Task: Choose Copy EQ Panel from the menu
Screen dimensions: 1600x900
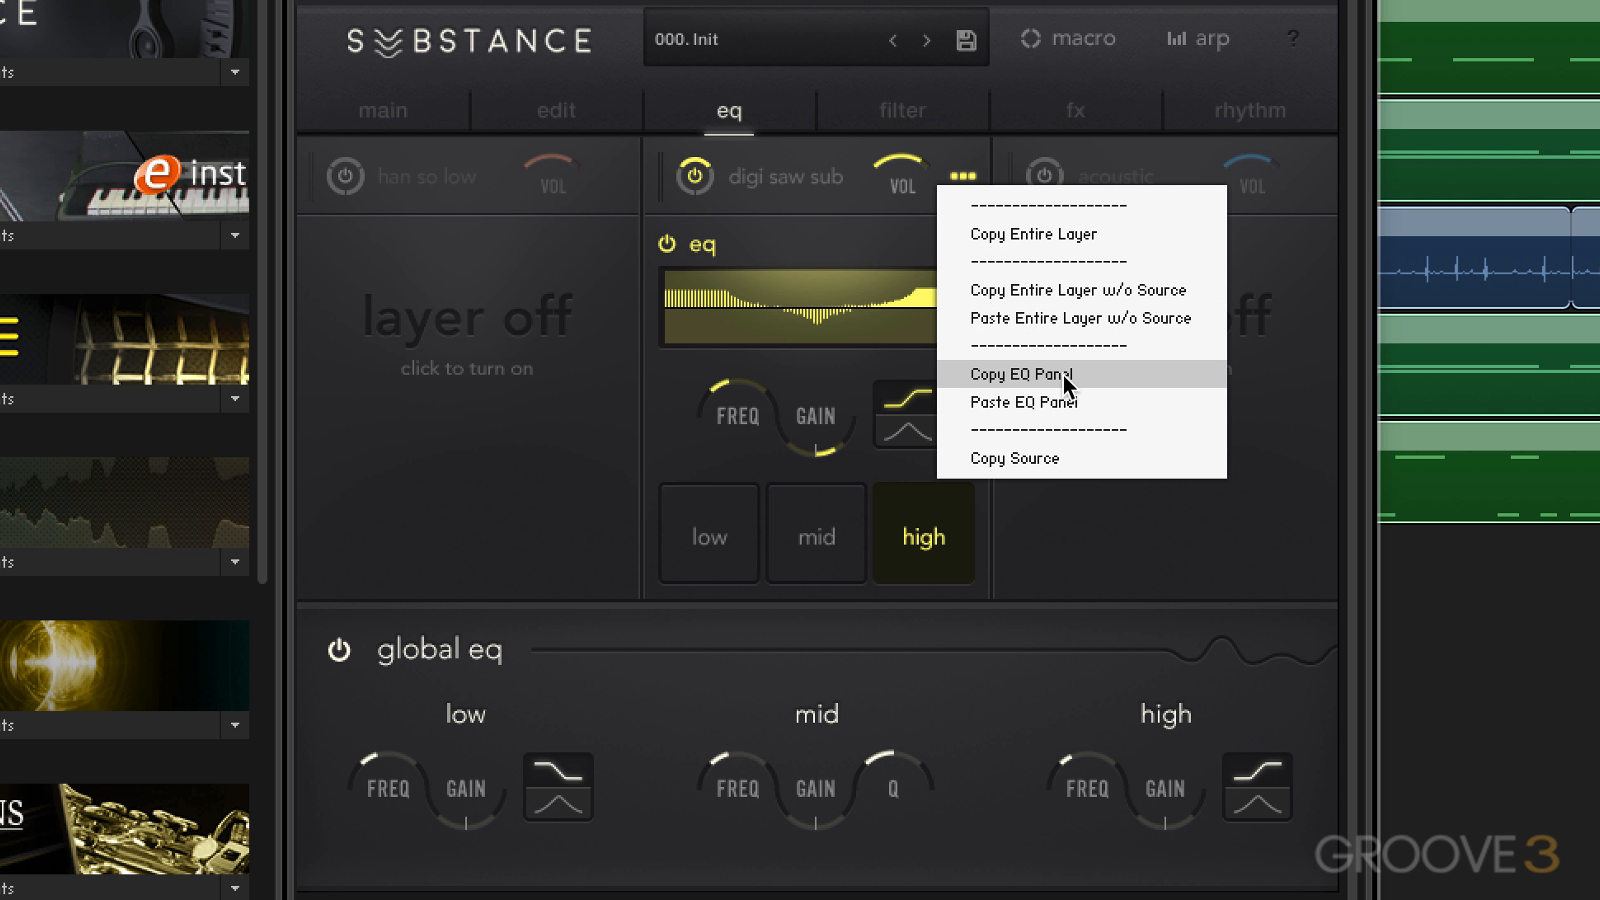Action: (1021, 374)
